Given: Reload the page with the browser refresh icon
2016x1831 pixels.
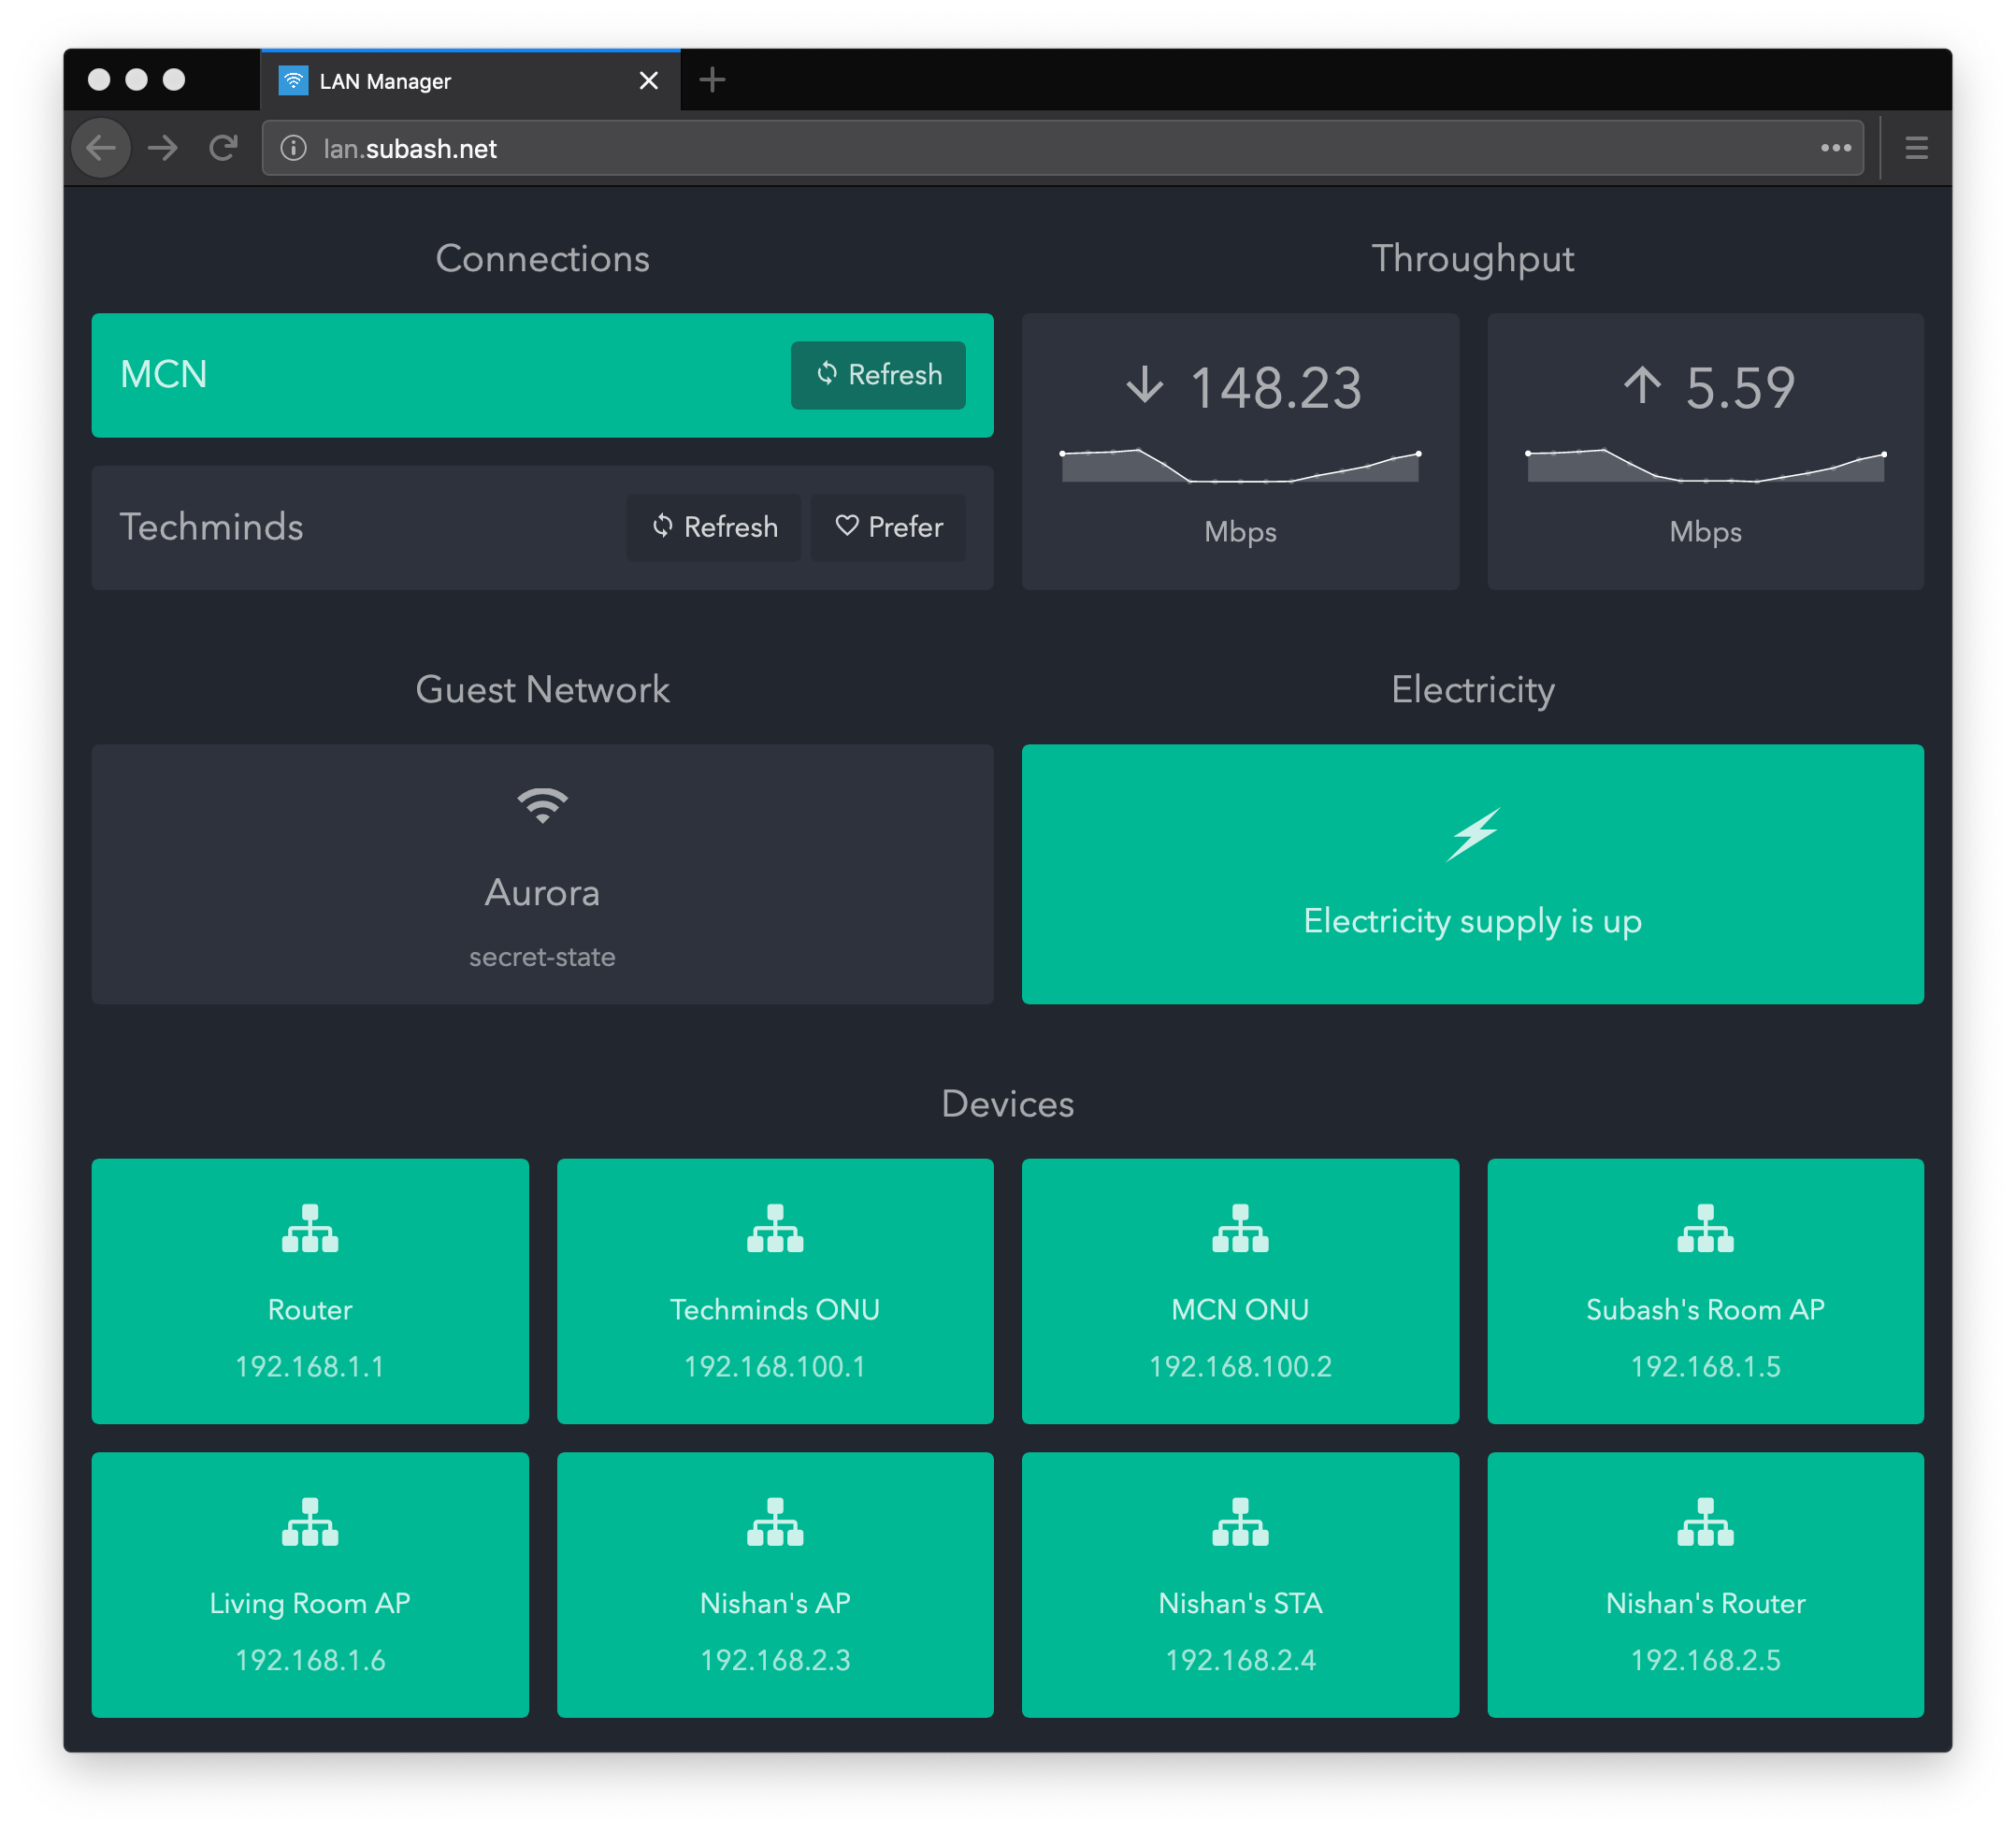Looking at the screenshot, I should tap(223, 148).
